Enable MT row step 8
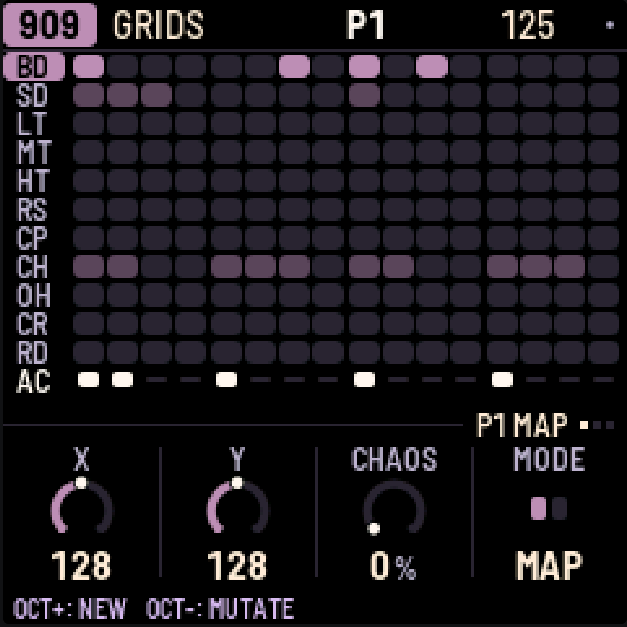This screenshot has width=627, height=627. 328,152
